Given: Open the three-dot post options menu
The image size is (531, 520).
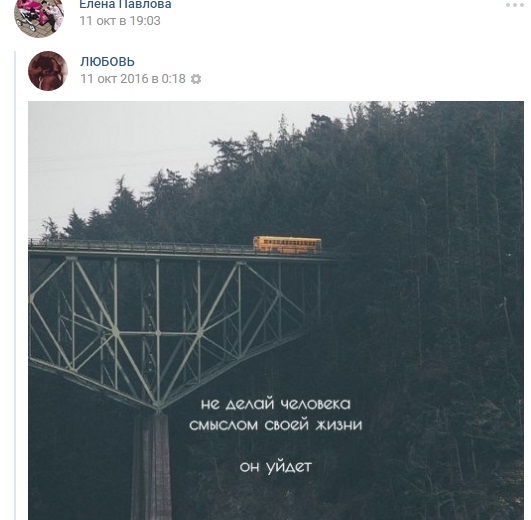Looking at the screenshot, I should tap(515, 5).
